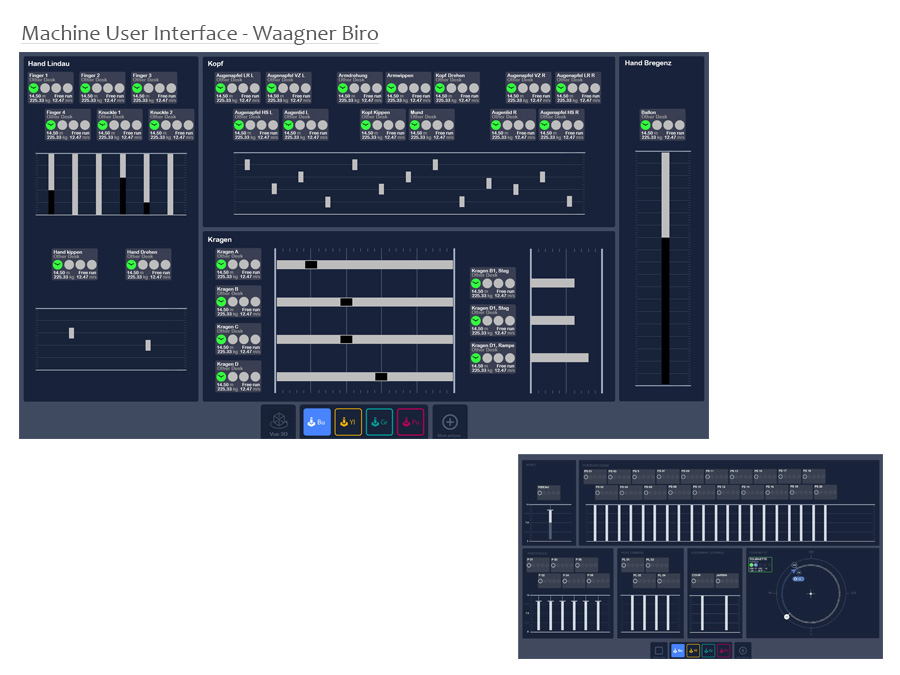
Task: Click green status icon on Ballon card
Action: point(646,126)
